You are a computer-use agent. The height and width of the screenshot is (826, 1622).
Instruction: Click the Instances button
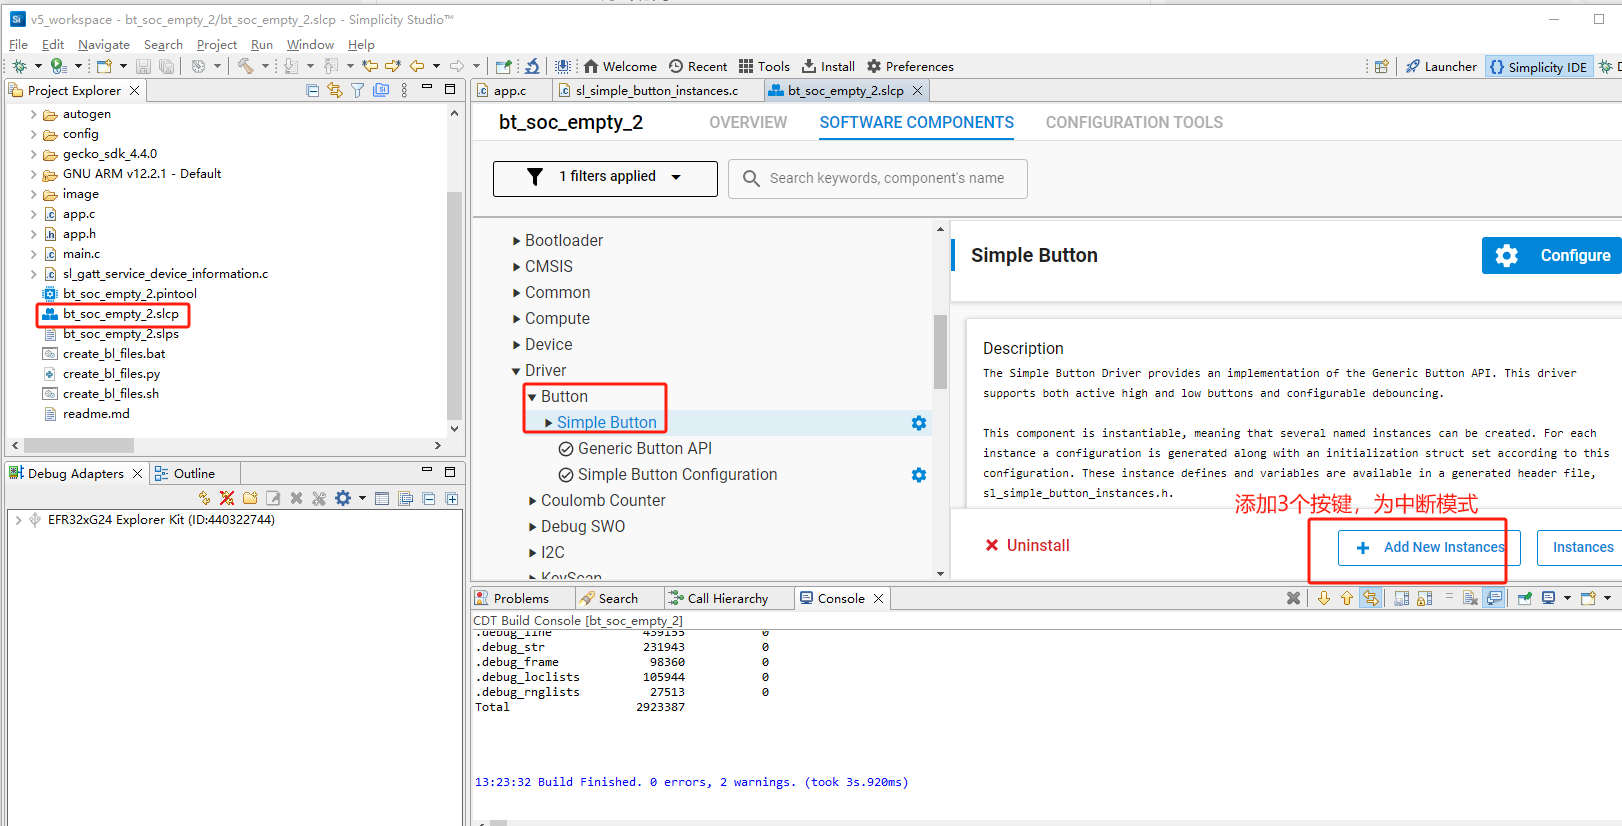pyautogui.click(x=1582, y=547)
